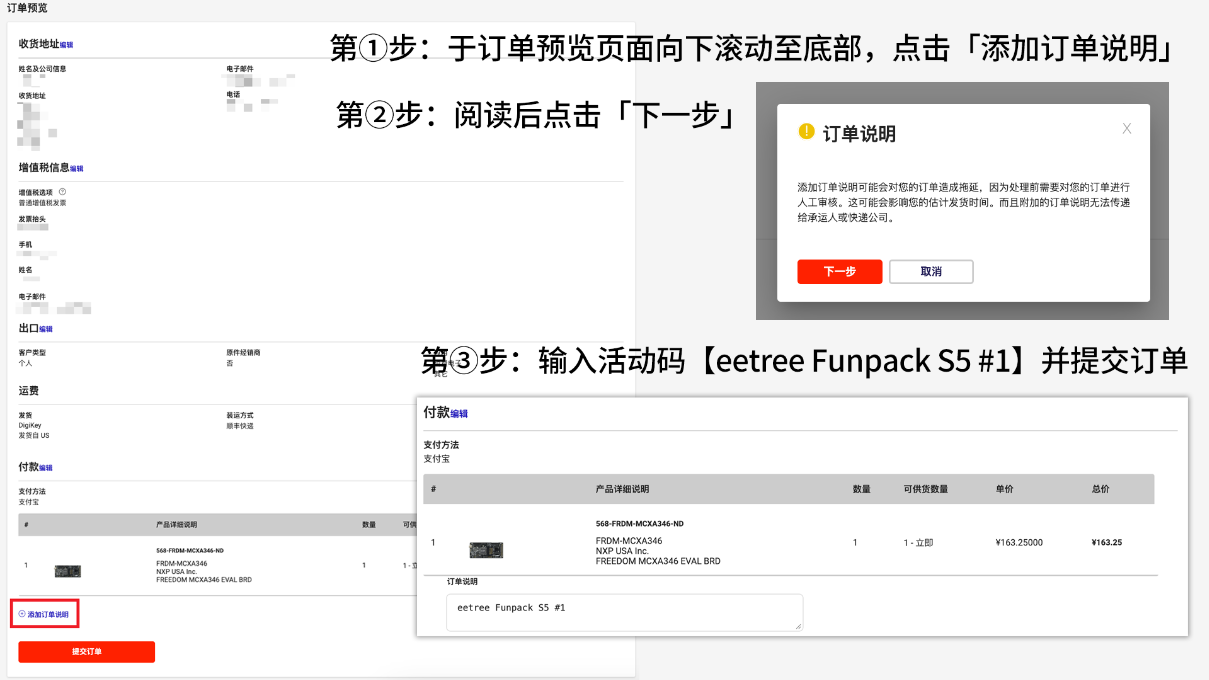
Task: Click the red 下一步 button in the dialog
Action: [839, 271]
